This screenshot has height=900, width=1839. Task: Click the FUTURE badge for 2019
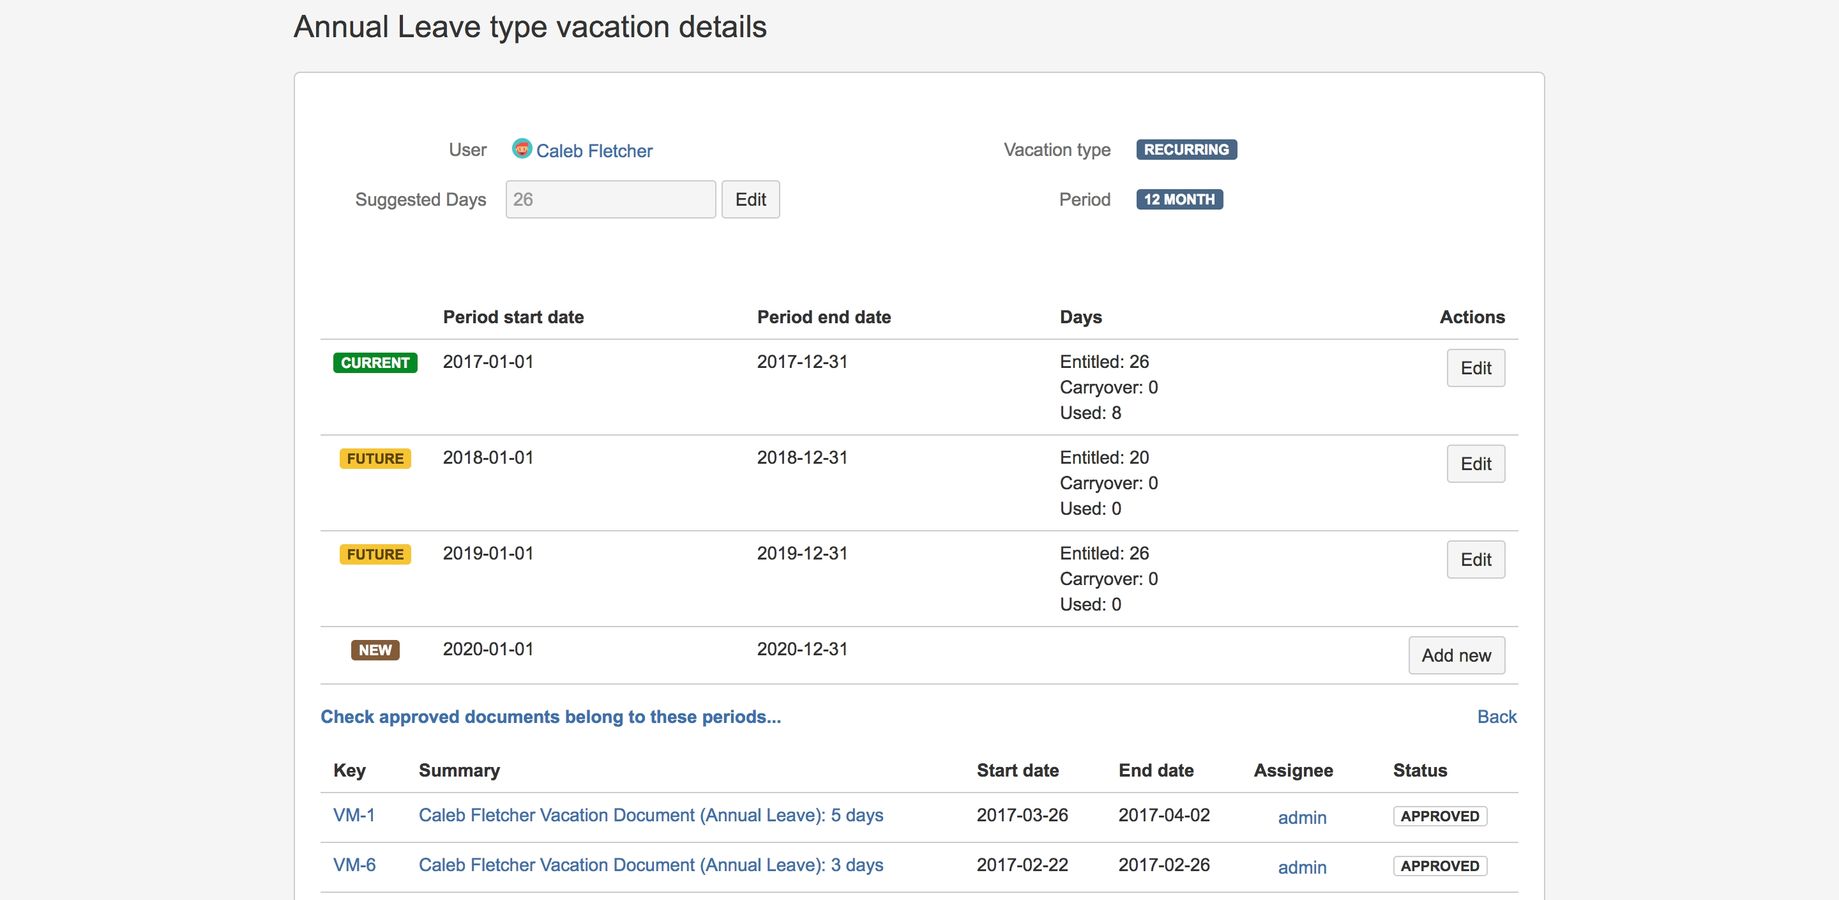click(x=375, y=555)
